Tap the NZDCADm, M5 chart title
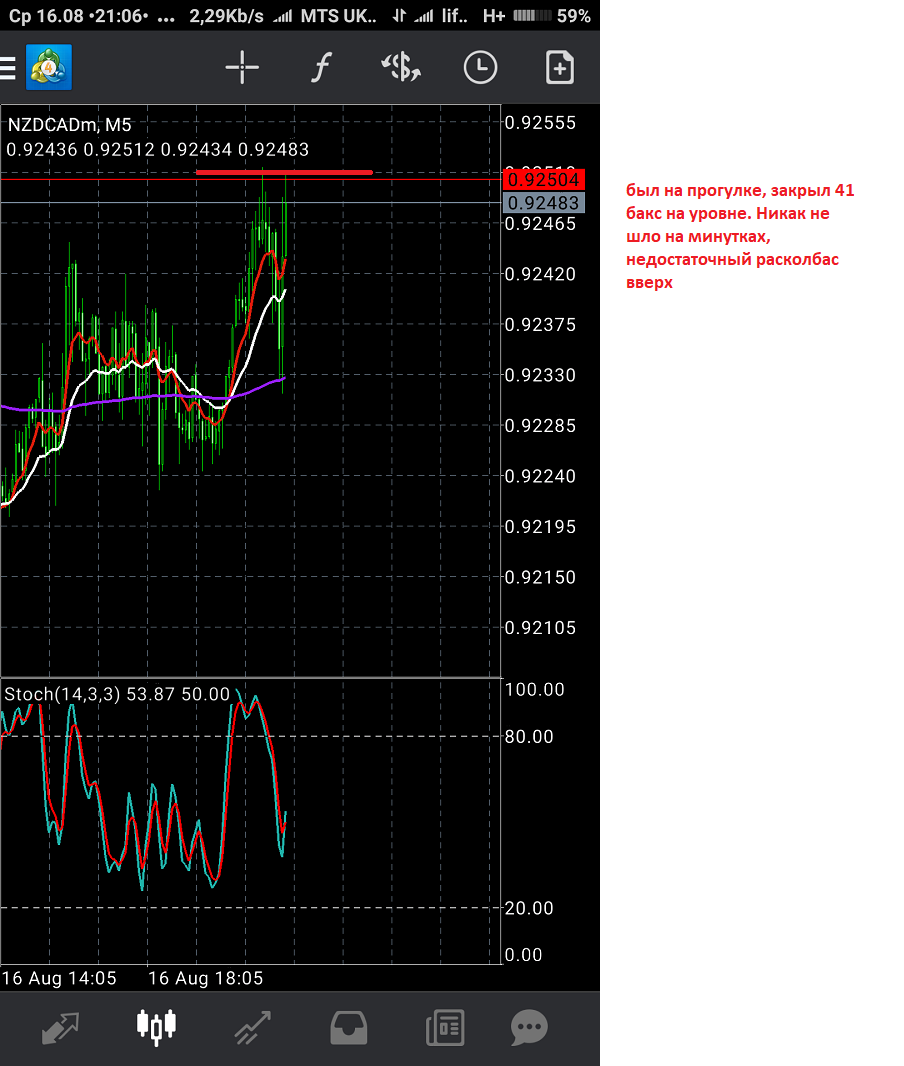The height and width of the screenshot is (1066, 904). [69, 125]
